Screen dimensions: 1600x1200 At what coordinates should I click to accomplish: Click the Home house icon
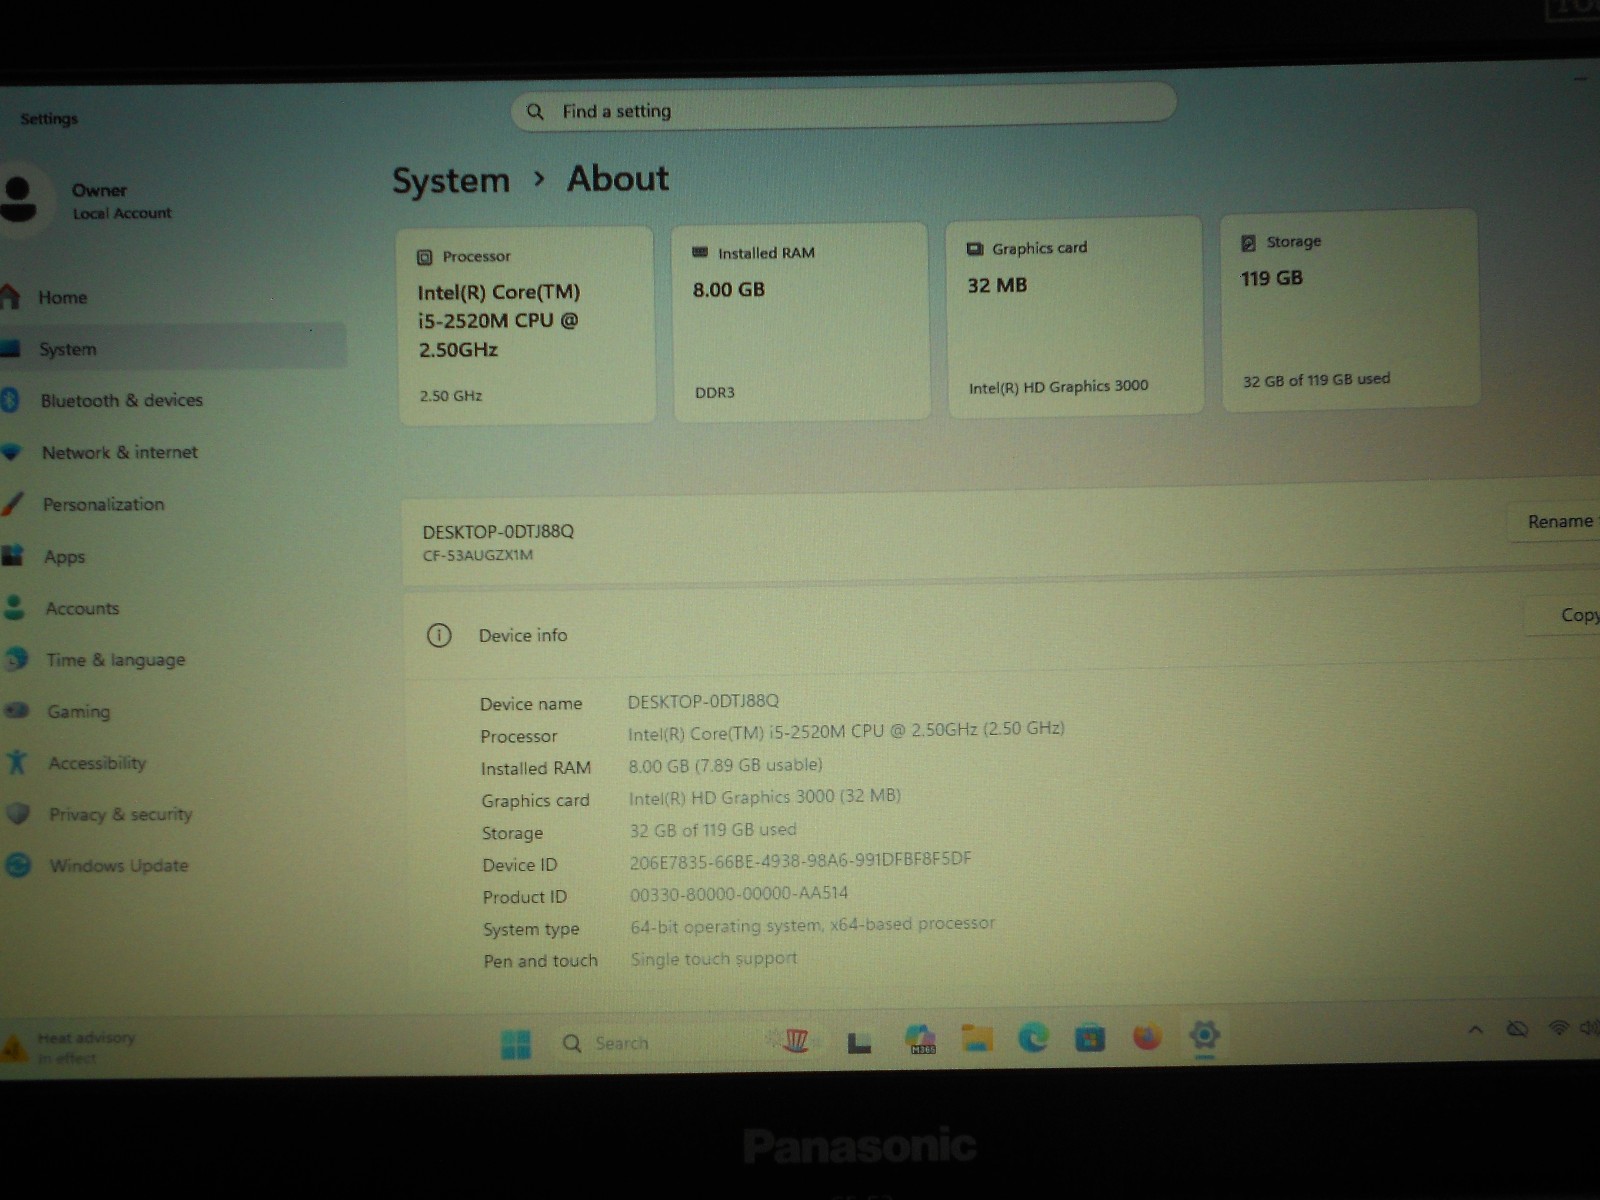9,296
